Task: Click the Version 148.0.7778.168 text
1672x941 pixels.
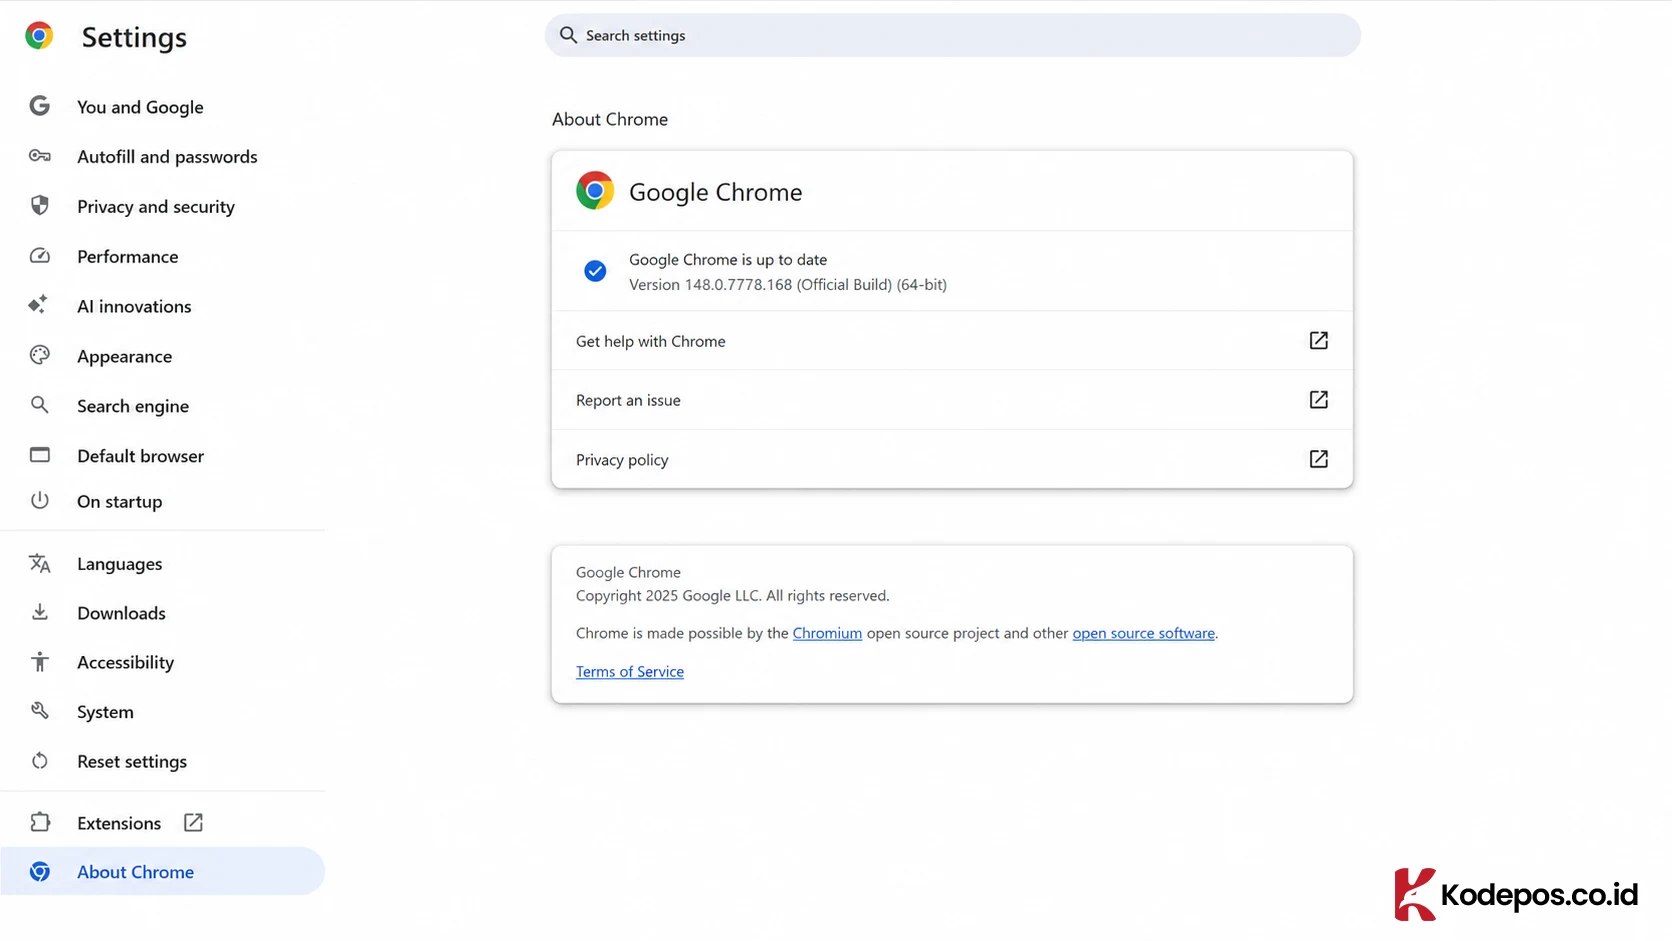Action: pos(788,285)
